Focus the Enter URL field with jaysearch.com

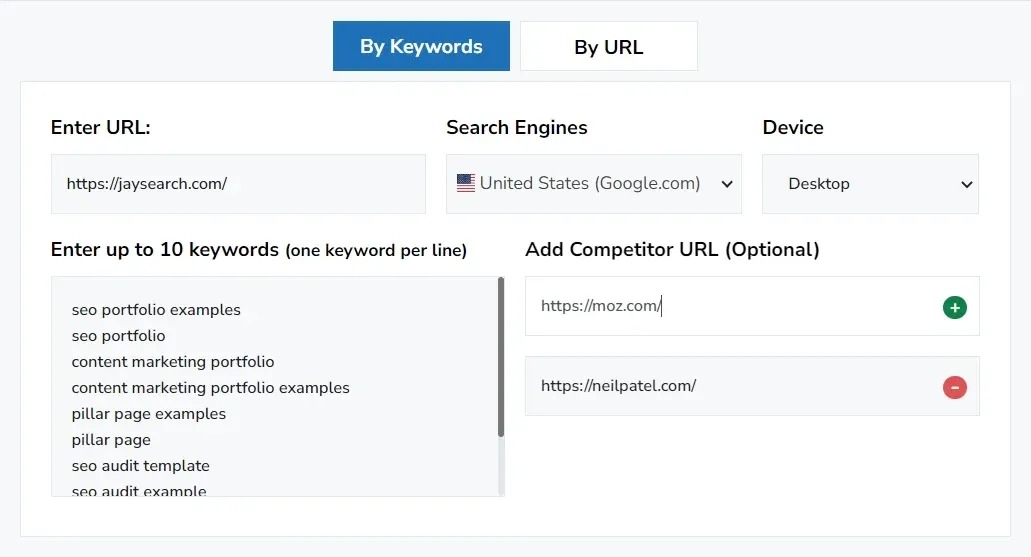(x=238, y=184)
